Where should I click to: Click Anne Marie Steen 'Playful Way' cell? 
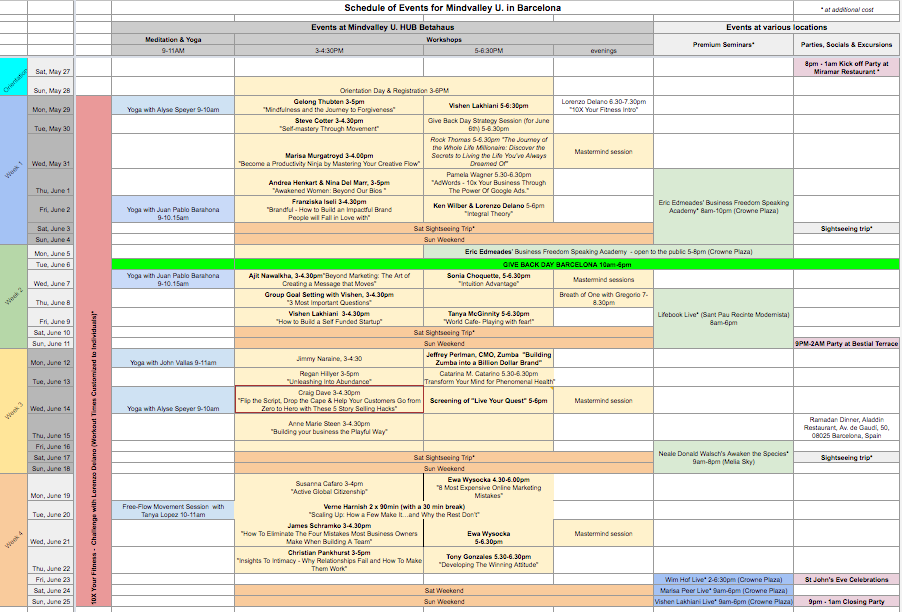click(x=329, y=427)
